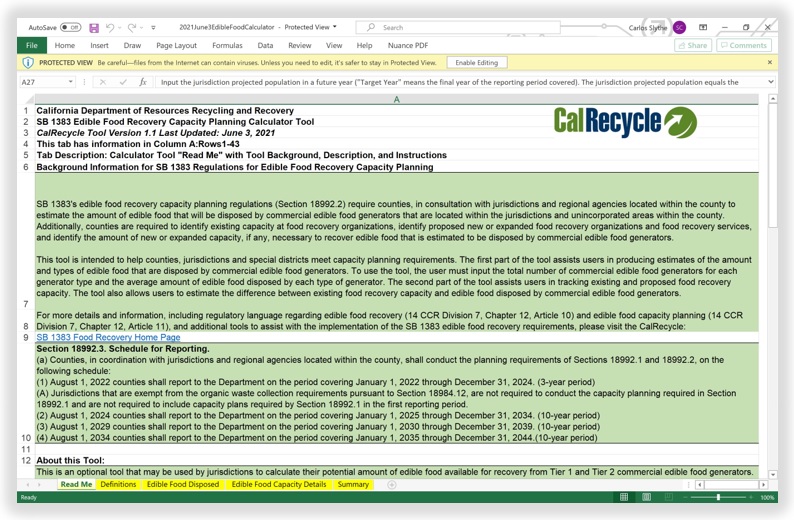The width and height of the screenshot is (794, 520).
Task: Click Enable Editing in the yellow bar
Action: point(477,63)
